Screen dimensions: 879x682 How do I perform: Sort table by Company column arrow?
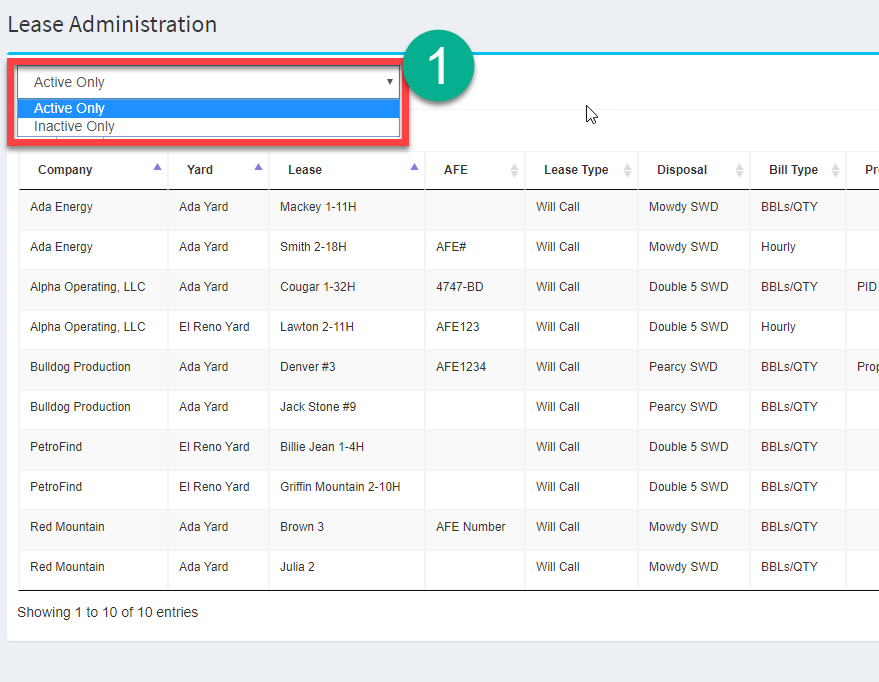point(158,167)
